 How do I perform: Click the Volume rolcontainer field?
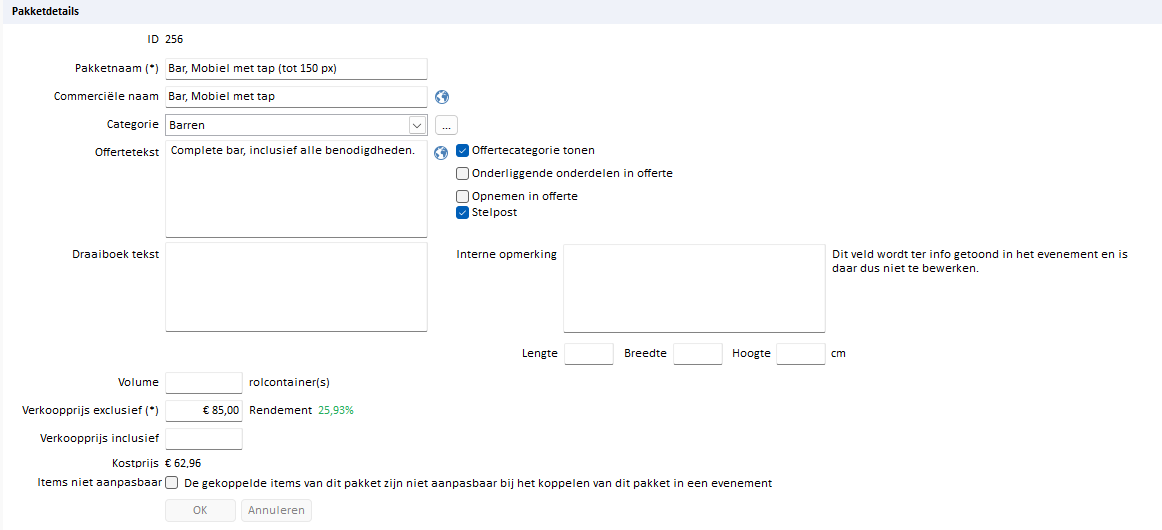[204, 382]
